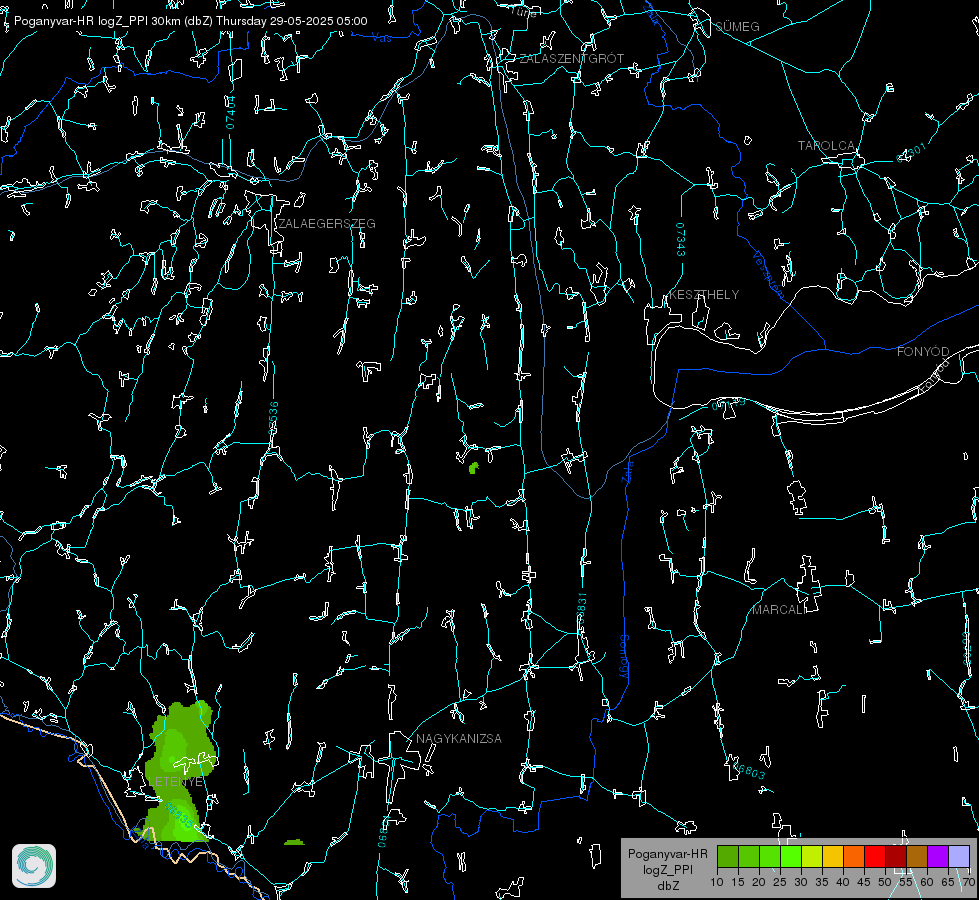979x900 pixels.
Task: Click the KESZTHELY town label
Action: coord(704,294)
